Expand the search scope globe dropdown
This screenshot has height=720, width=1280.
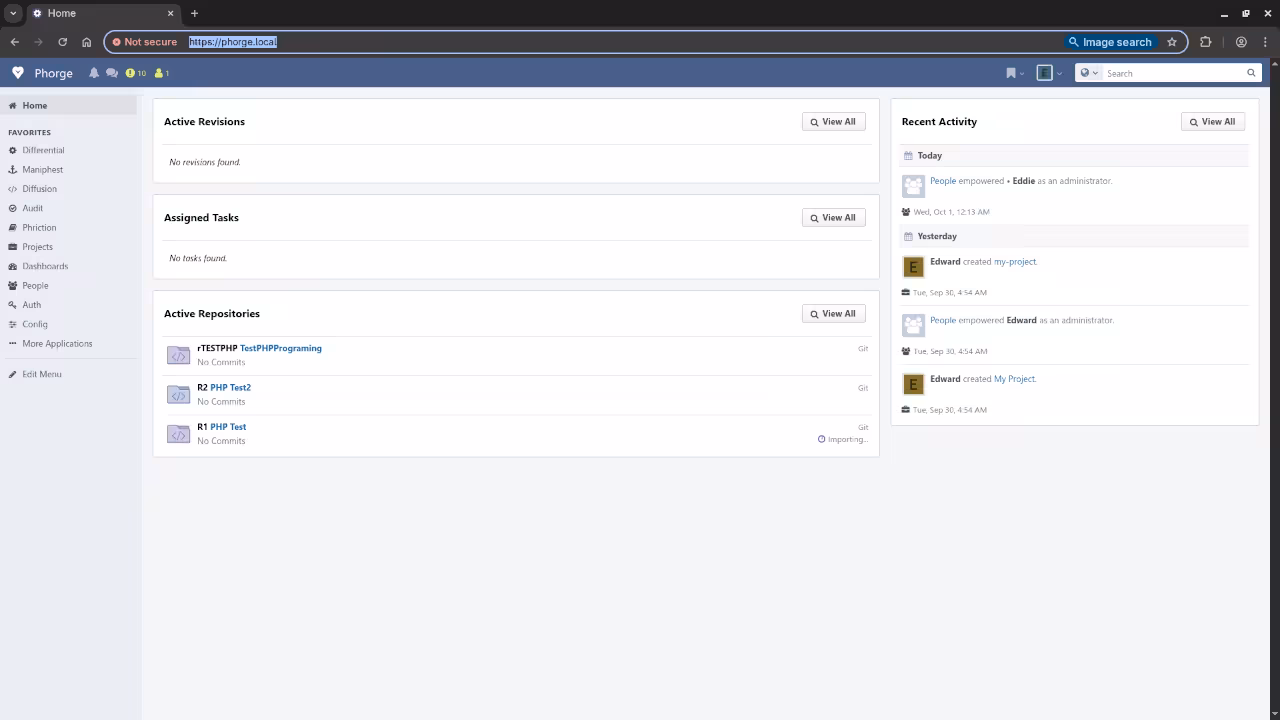pos(1088,73)
